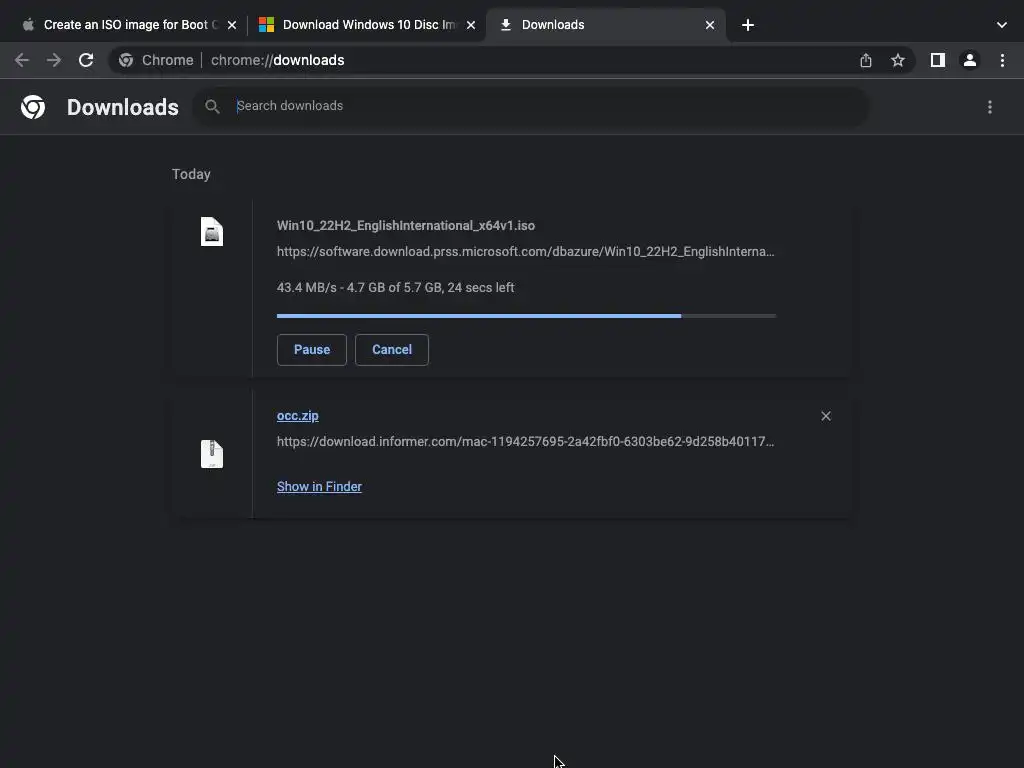Show occ.zip in Finder
The image size is (1024, 768).
319,487
